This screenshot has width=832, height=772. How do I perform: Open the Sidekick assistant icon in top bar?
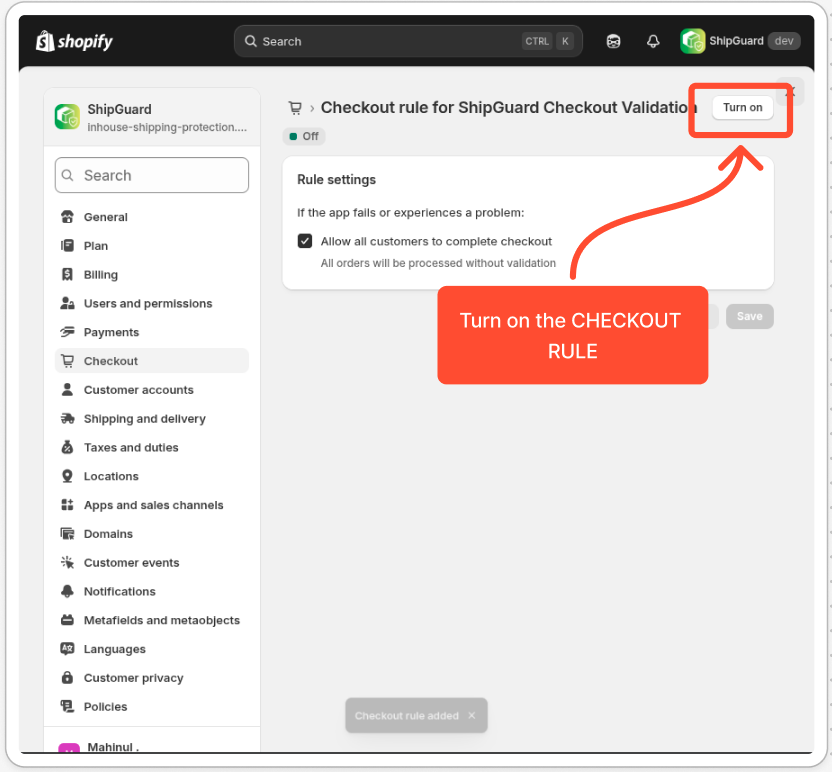pyautogui.click(x=613, y=41)
